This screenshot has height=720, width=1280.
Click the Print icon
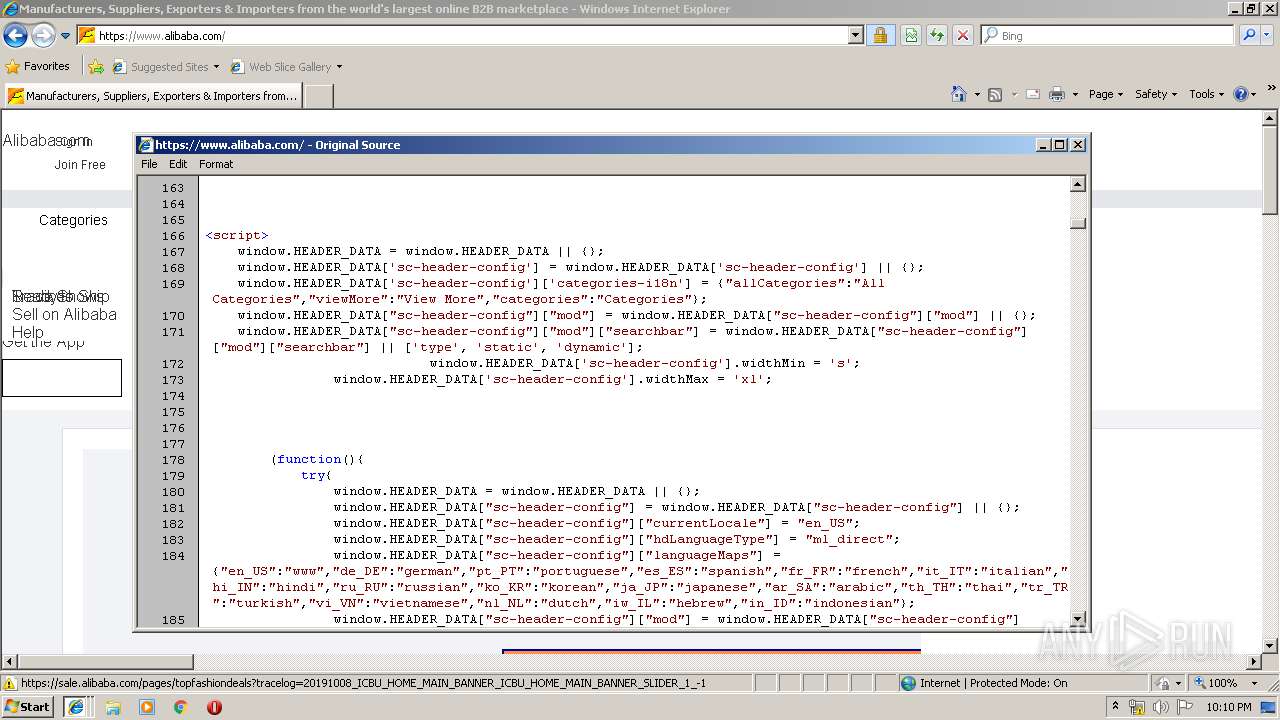1057,94
